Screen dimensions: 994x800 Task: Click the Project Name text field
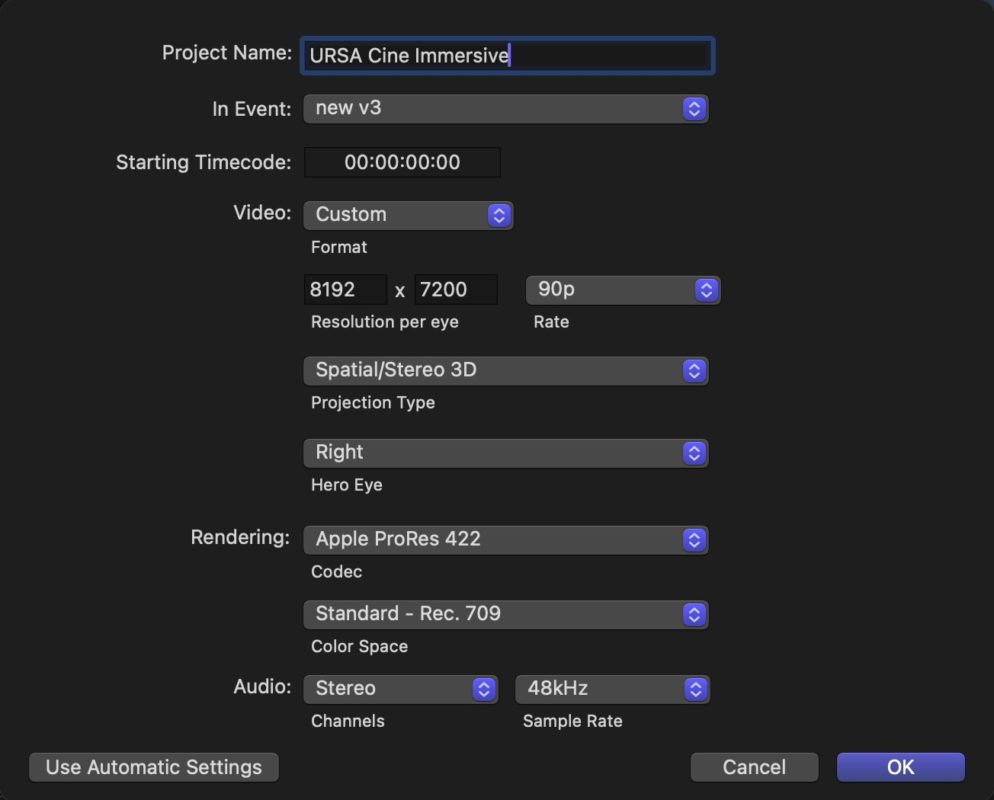(507, 56)
